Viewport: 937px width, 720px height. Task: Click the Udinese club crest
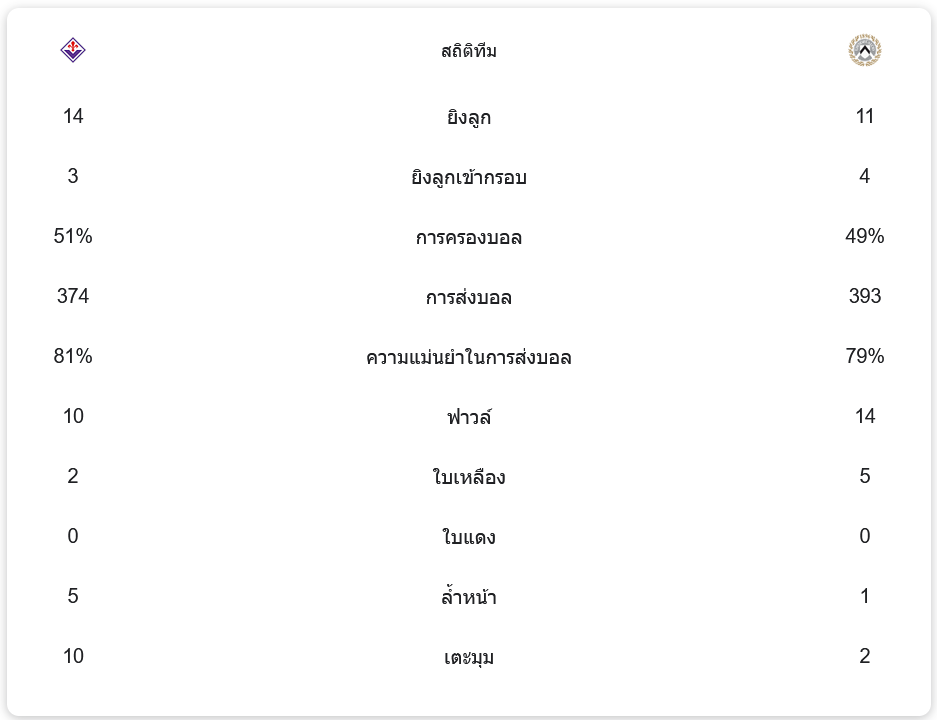(864, 50)
